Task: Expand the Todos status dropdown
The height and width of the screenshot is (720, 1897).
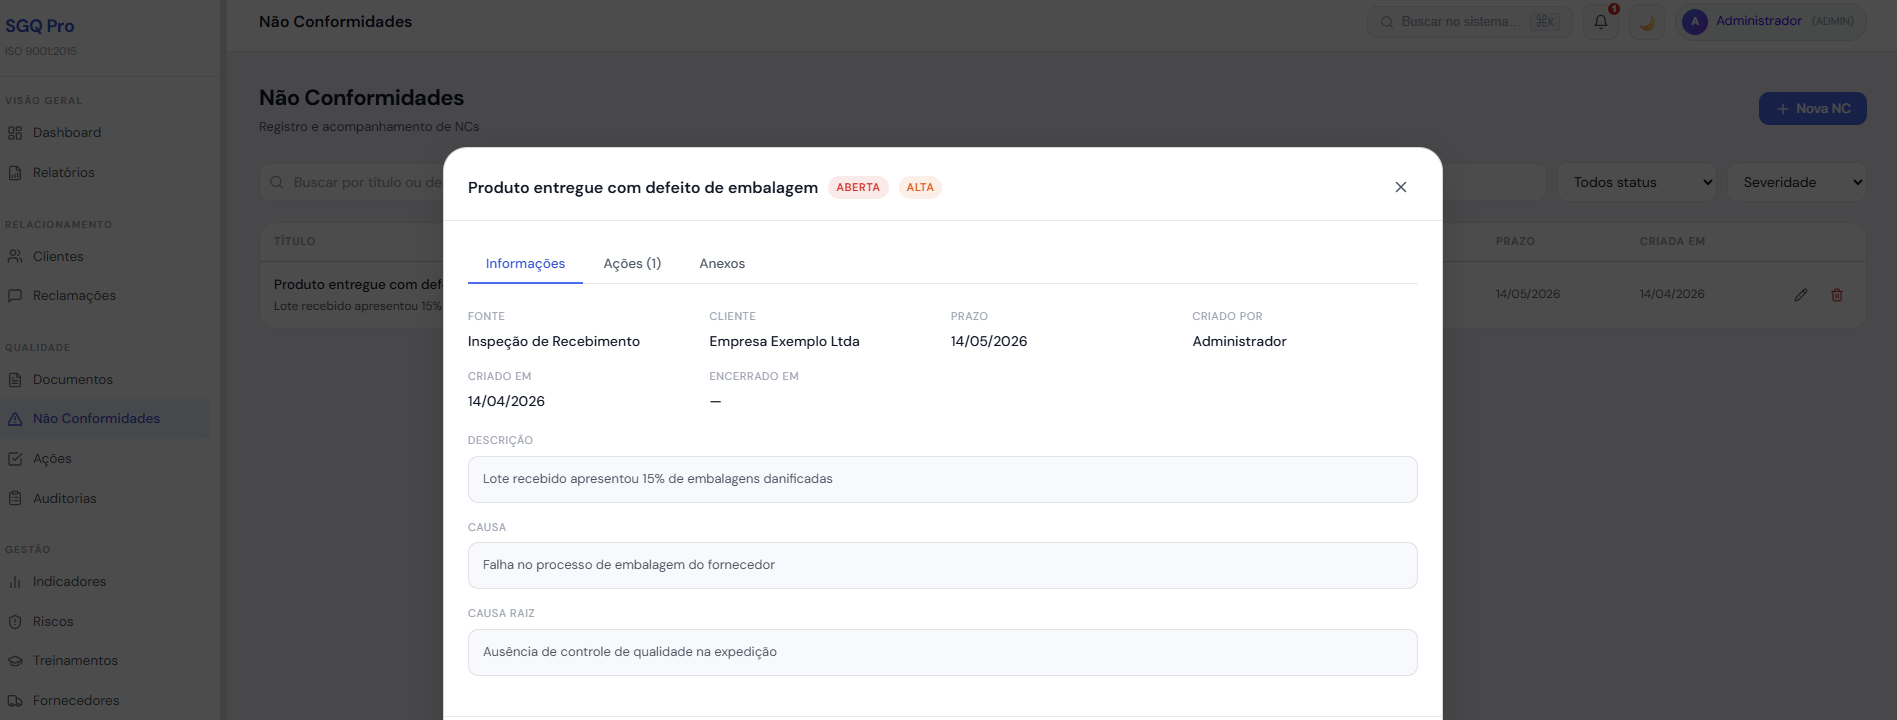Action: click(x=1637, y=183)
